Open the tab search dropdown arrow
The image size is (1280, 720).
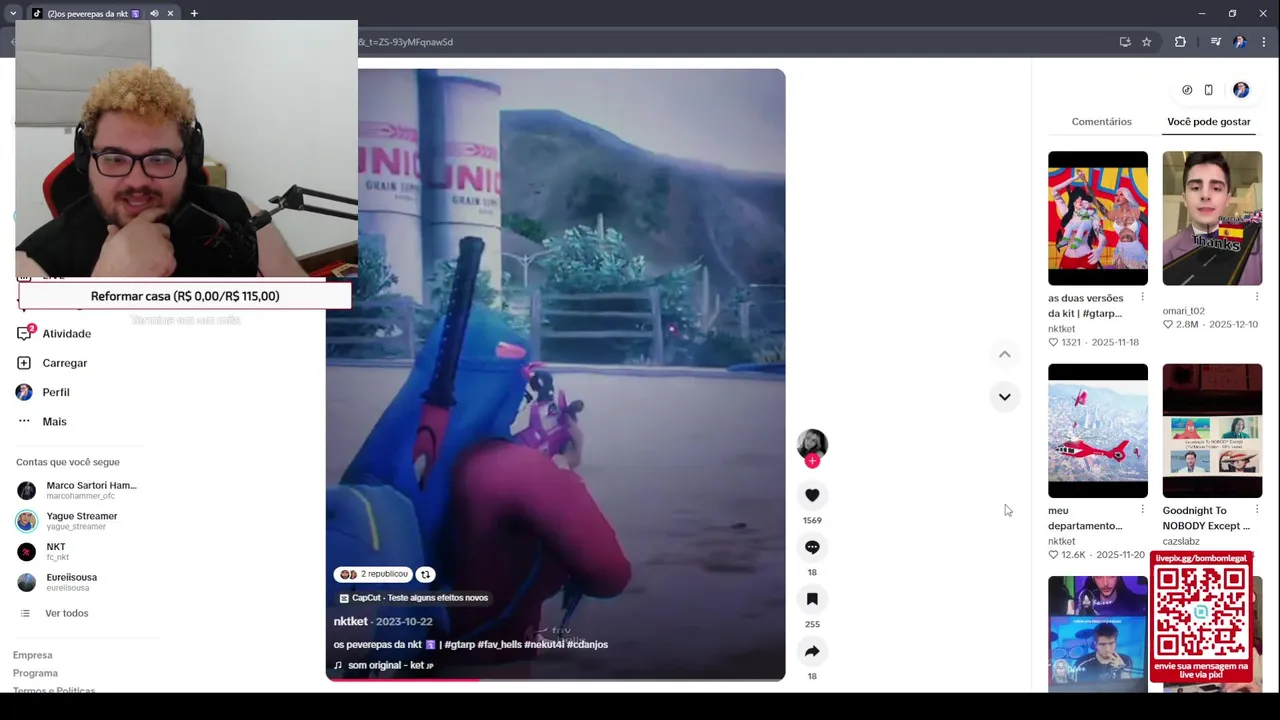click(x=12, y=14)
